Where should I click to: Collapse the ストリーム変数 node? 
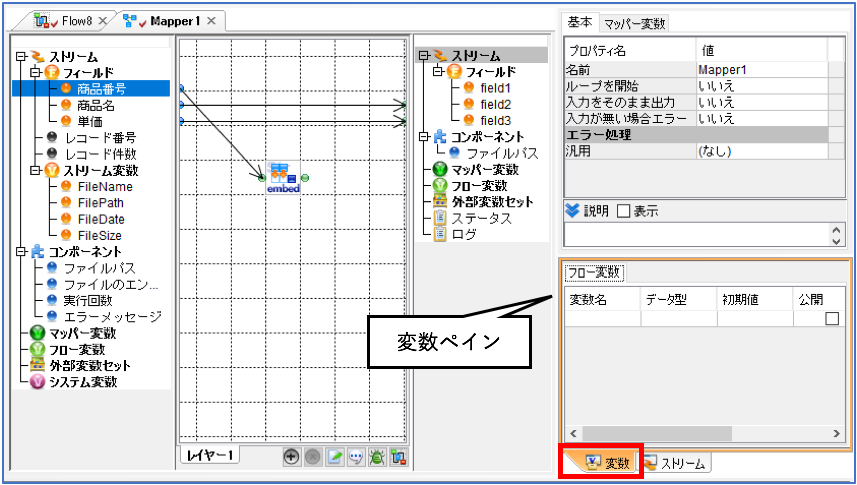[36, 171]
